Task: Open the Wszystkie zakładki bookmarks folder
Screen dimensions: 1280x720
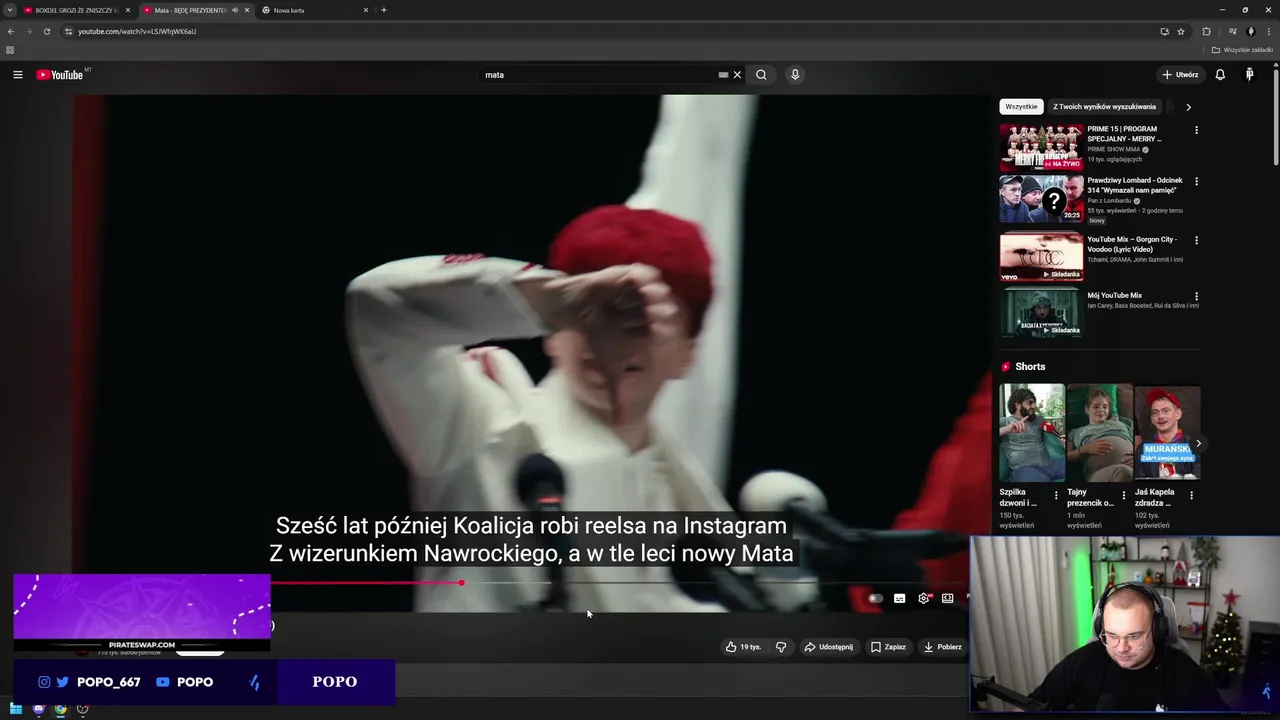Action: (1242, 50)
